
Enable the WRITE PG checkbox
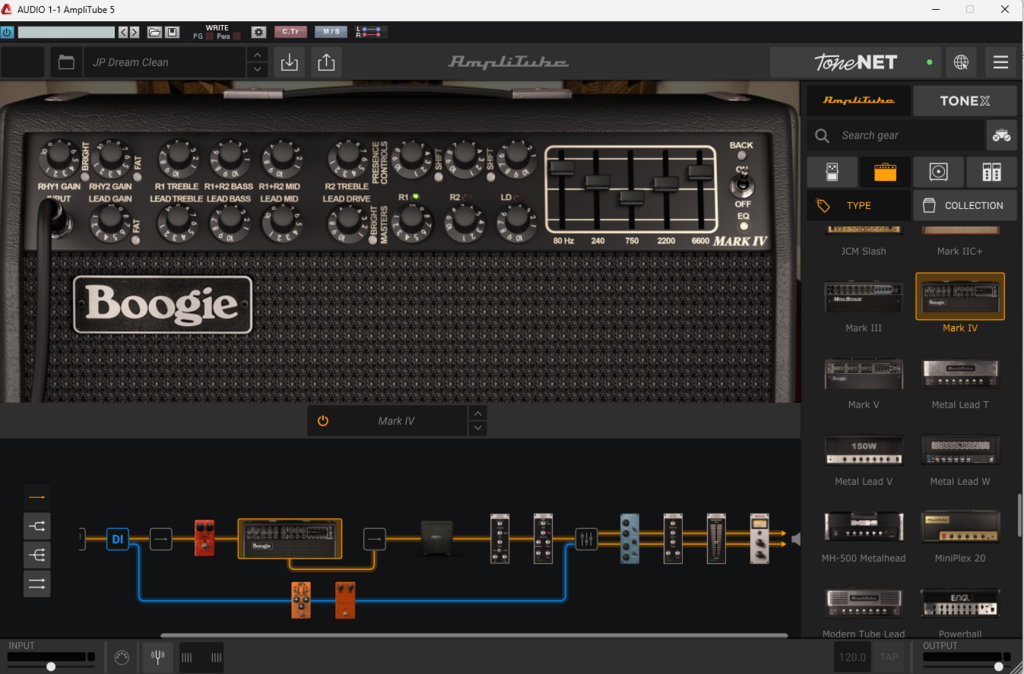[209, 37]
